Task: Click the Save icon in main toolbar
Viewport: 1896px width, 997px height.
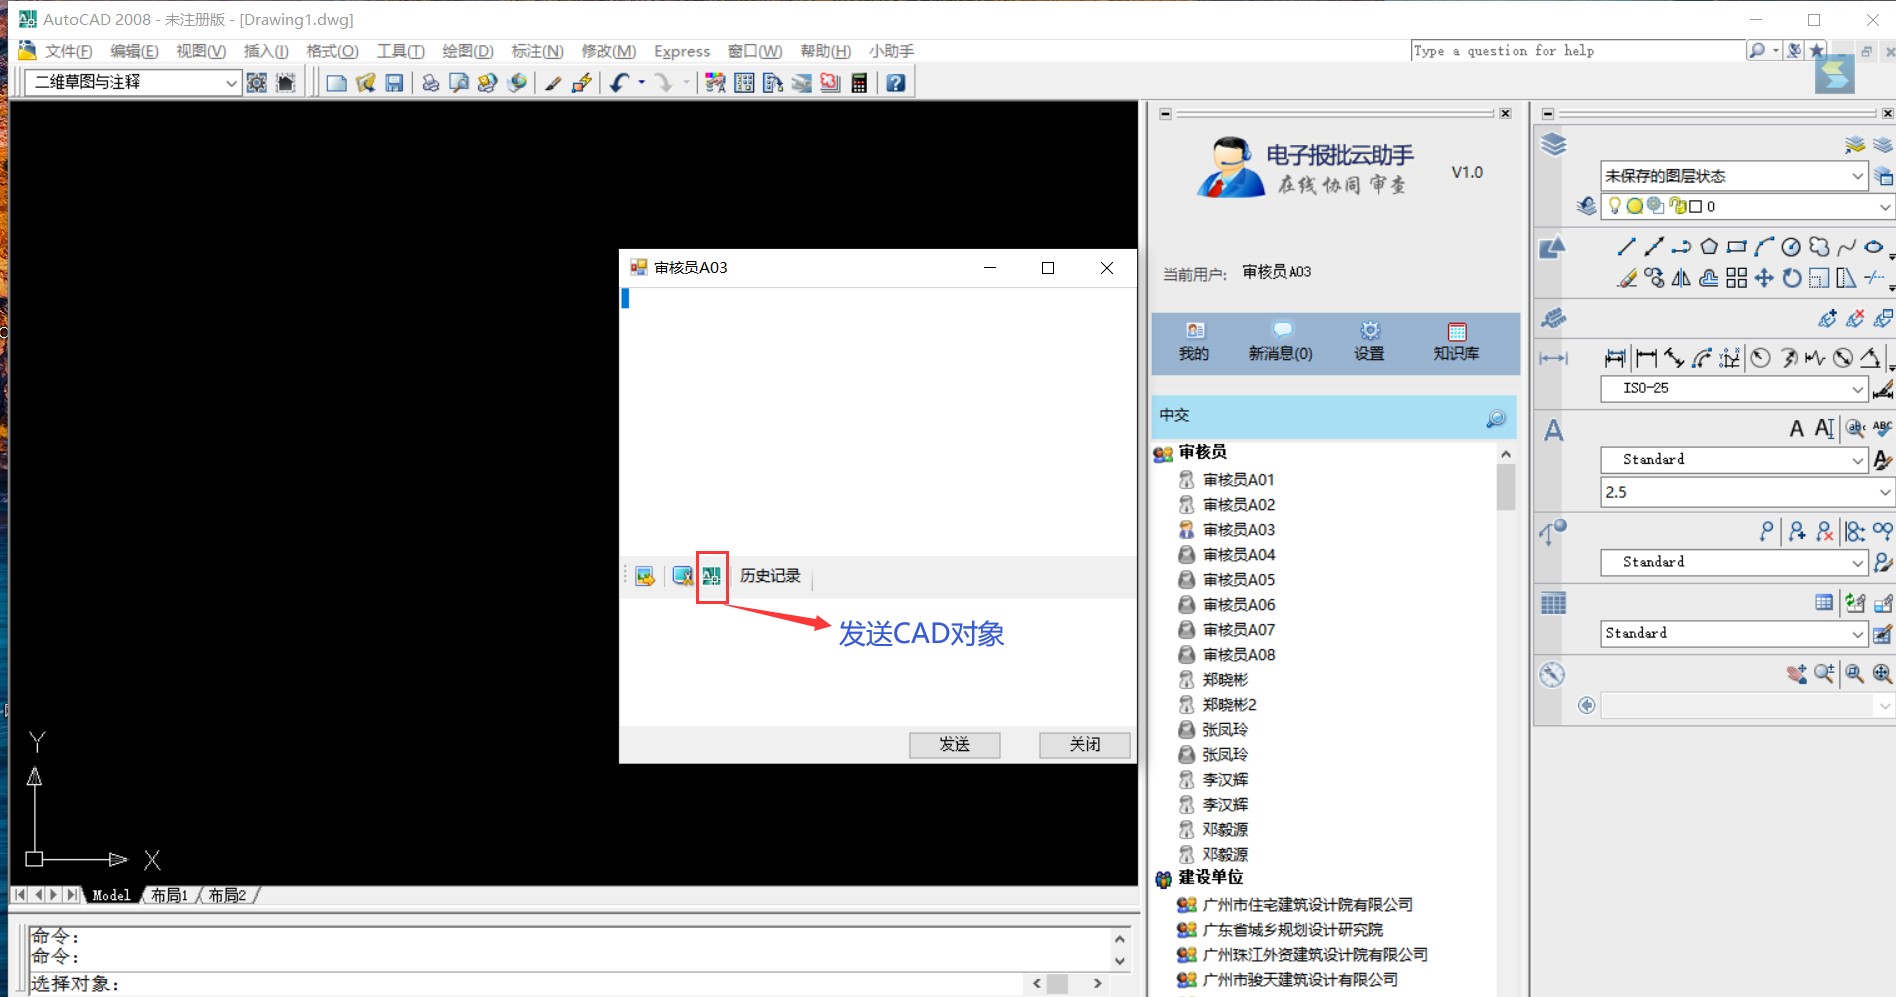Action: [394, 83]
